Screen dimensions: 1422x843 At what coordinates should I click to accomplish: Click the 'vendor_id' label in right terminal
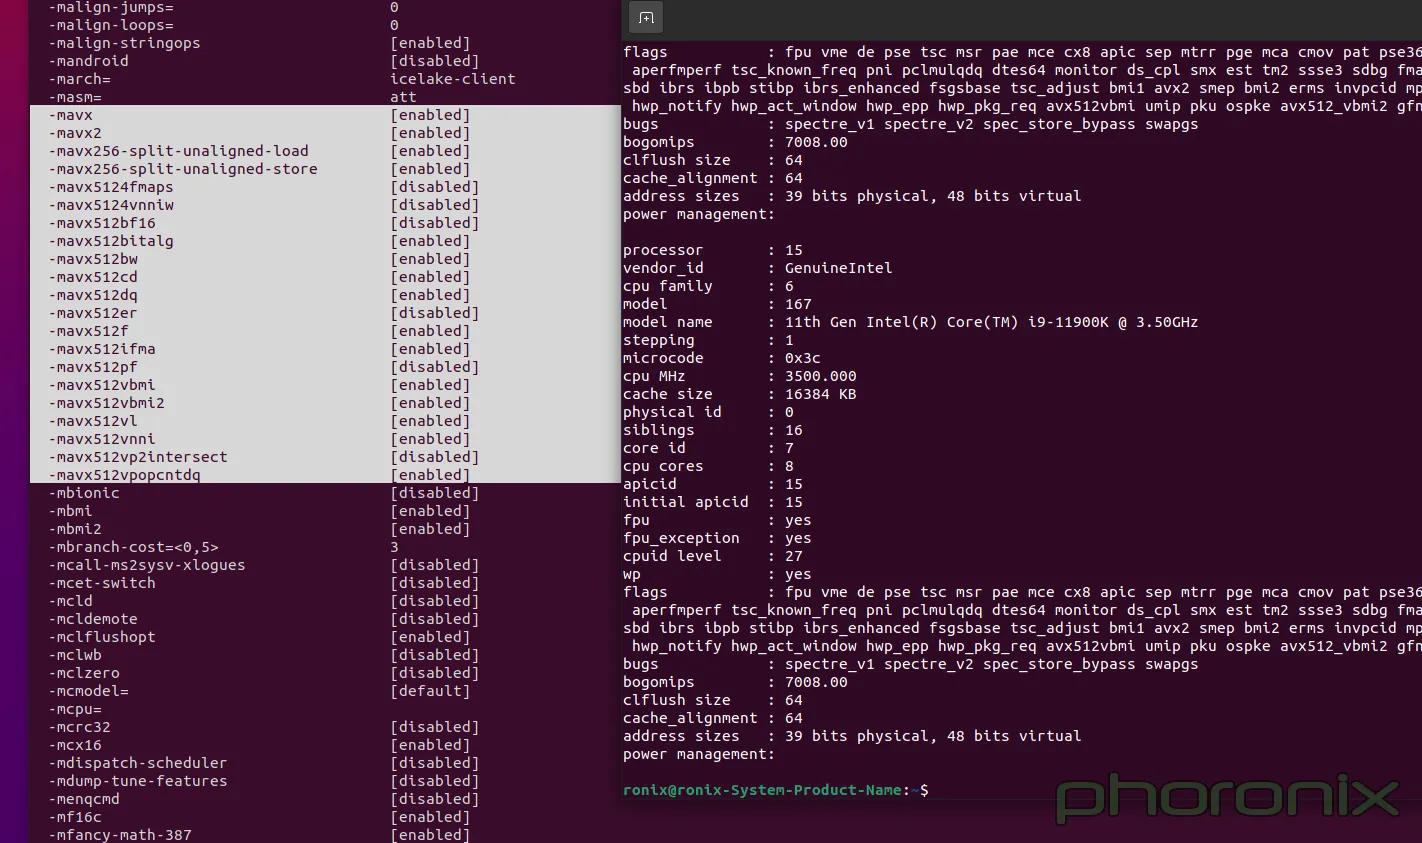[x=663, y=268]
